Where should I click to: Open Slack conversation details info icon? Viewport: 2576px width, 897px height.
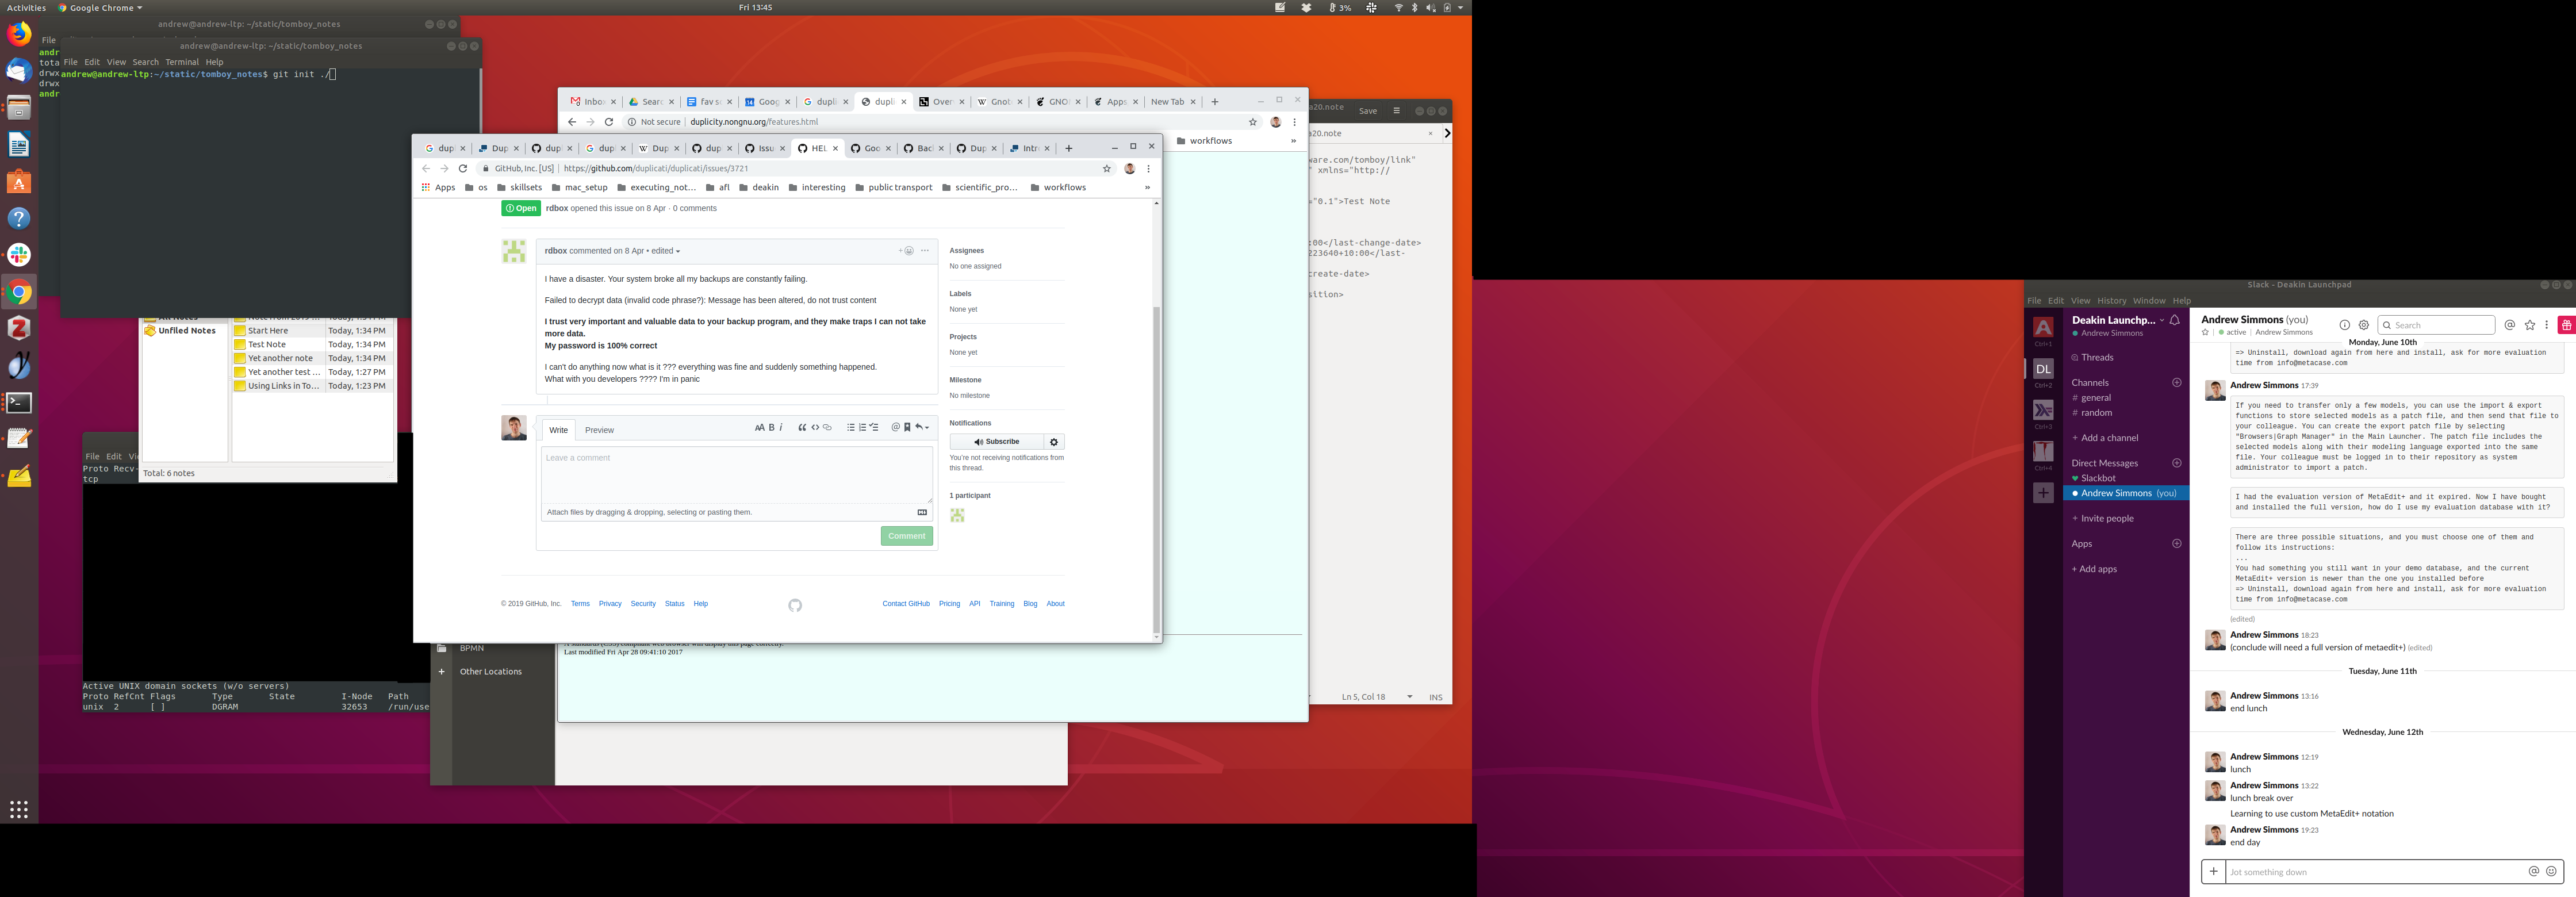[2344, 325]
